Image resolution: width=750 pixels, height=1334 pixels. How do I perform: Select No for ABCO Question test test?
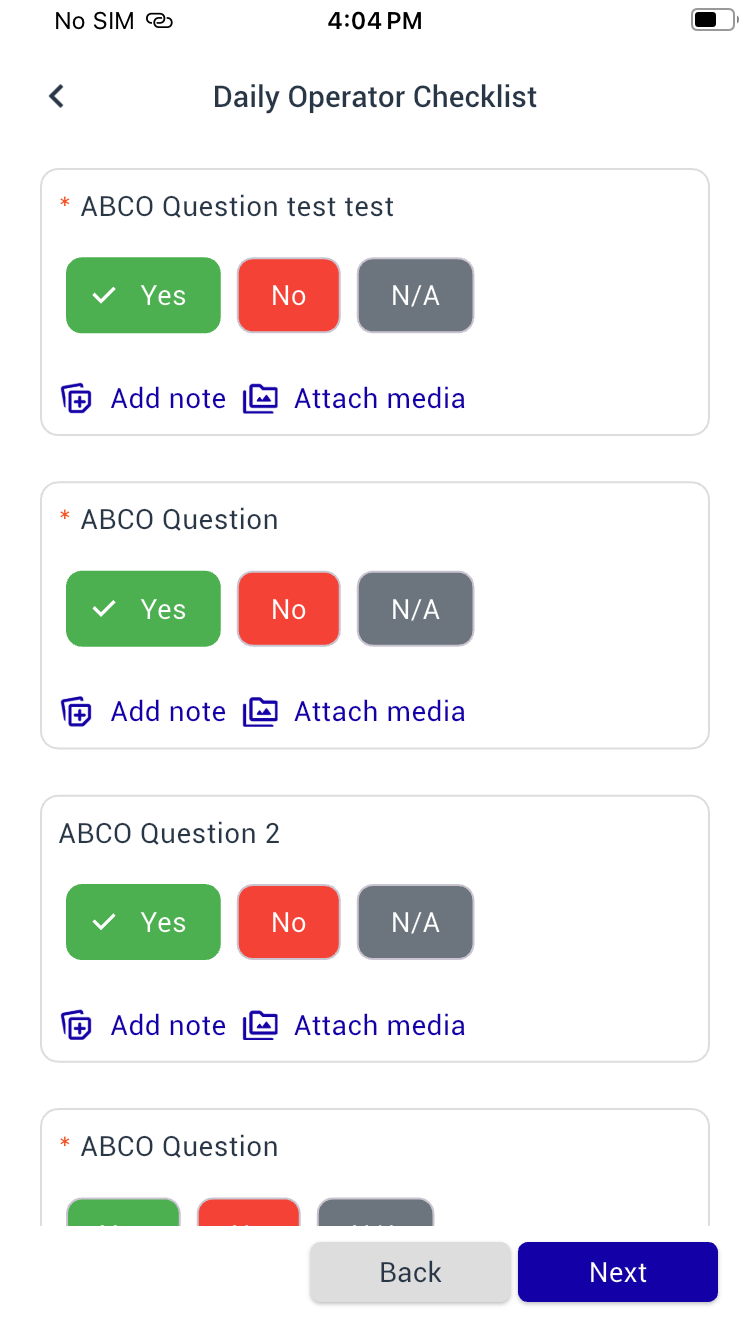(288, 296)
